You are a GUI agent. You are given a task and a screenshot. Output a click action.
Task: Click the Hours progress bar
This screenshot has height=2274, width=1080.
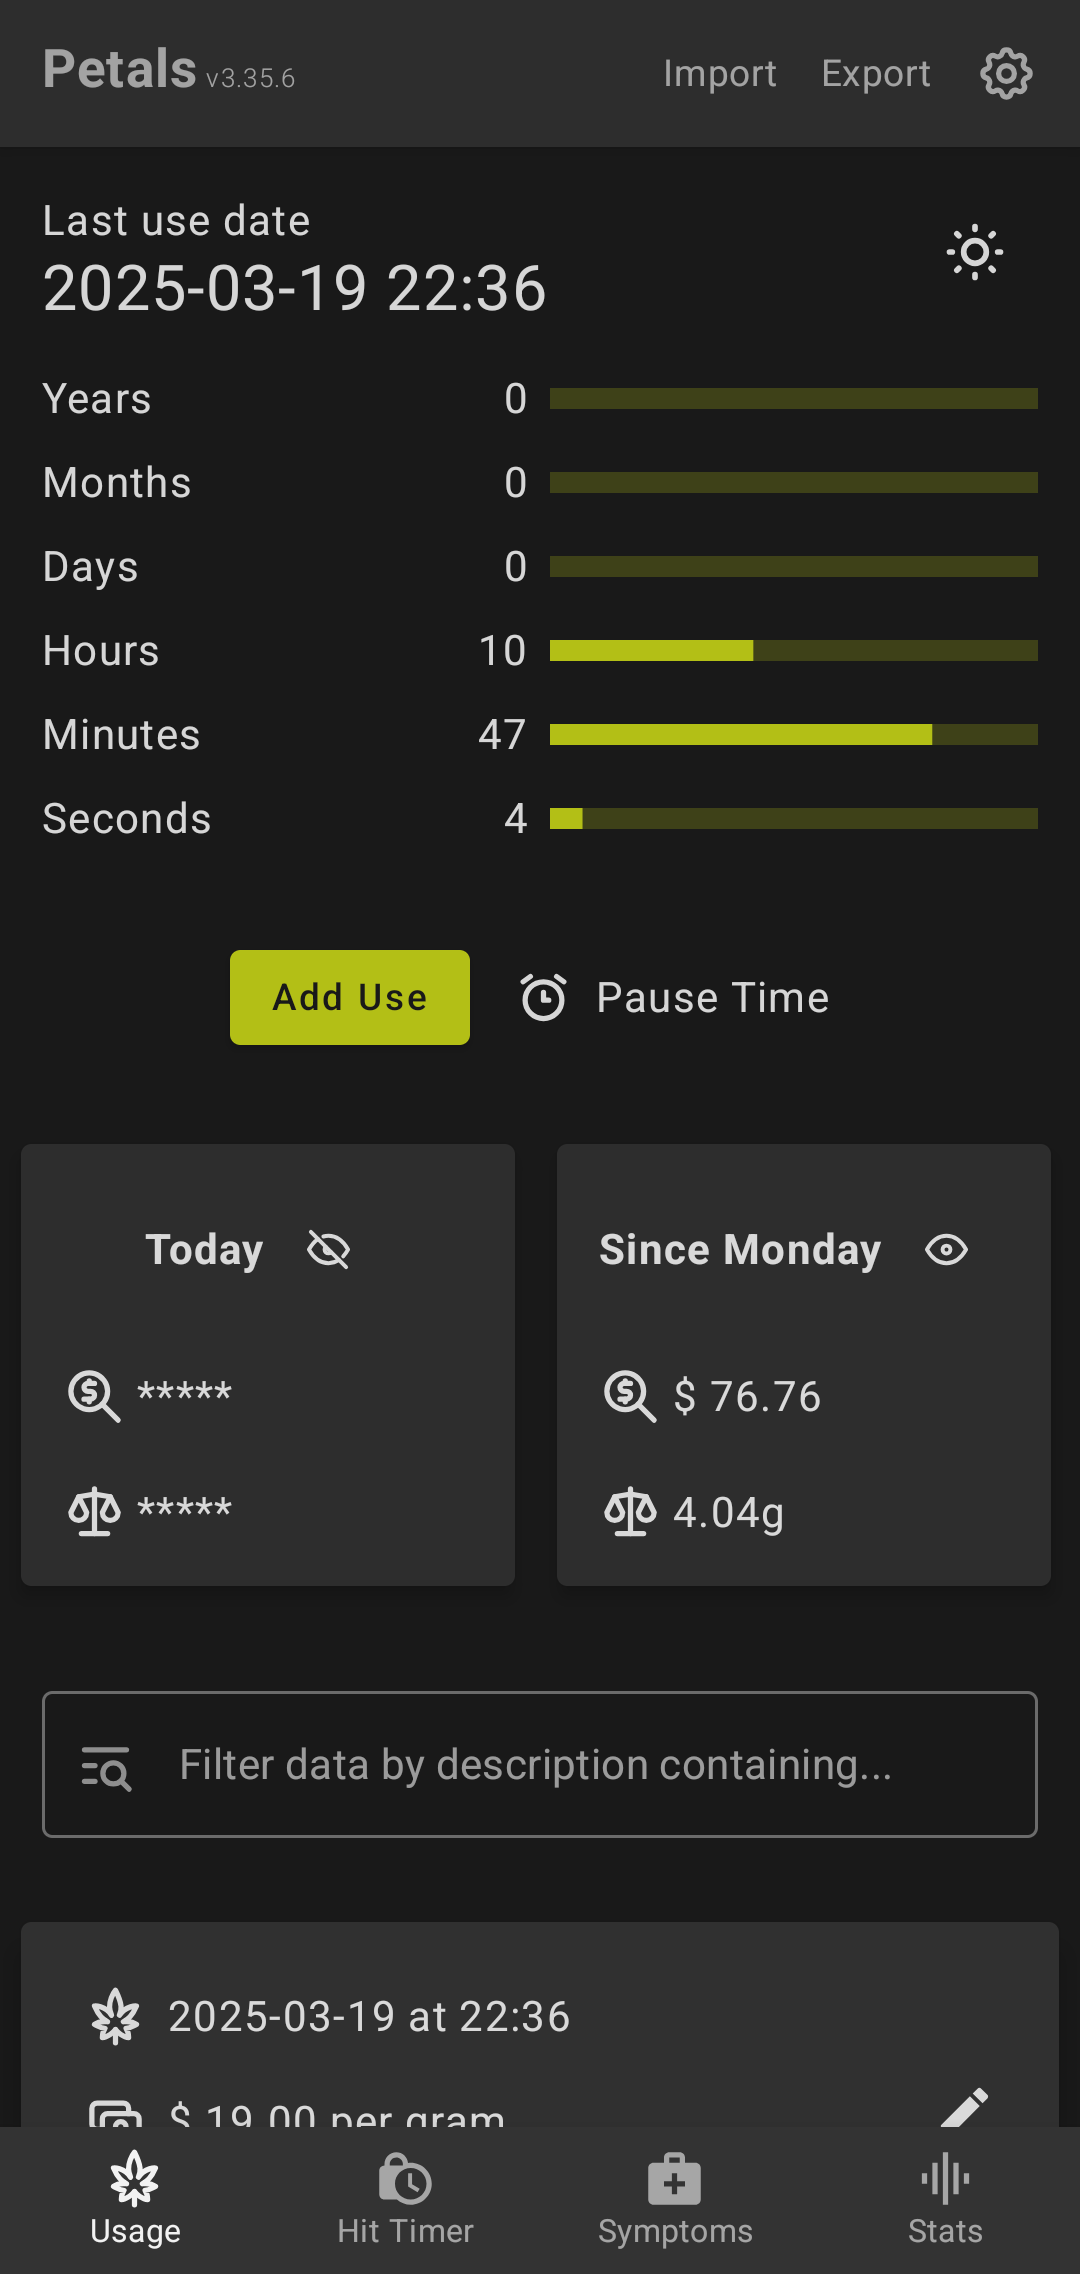[793, 651]
